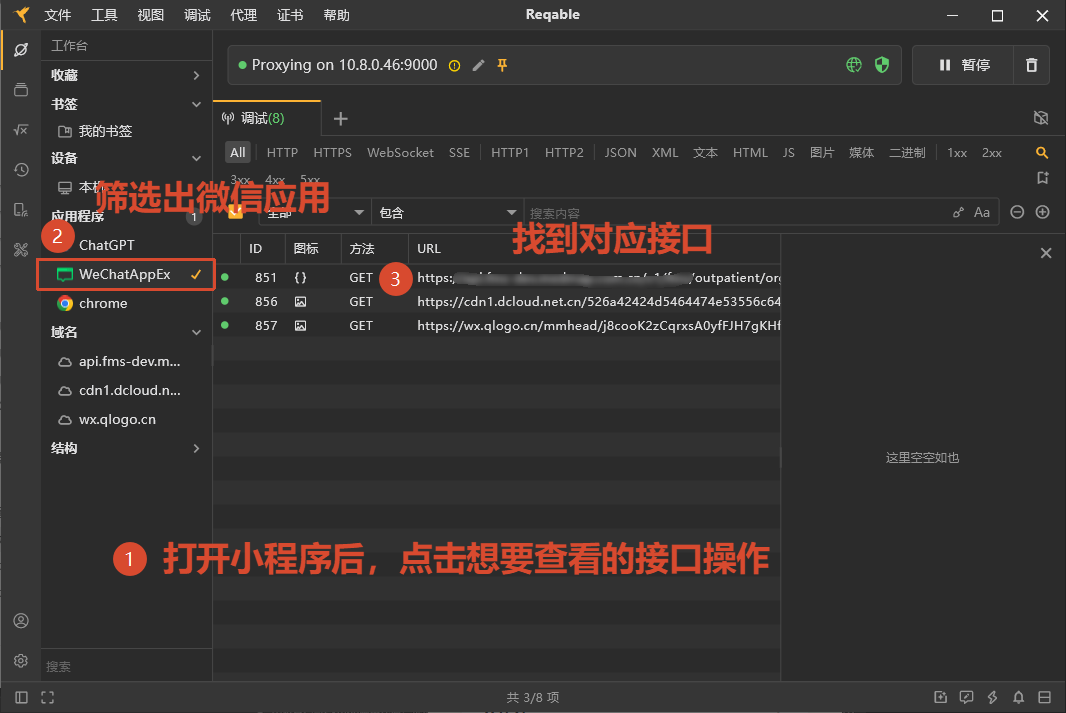1066x713 pixels.
Task: Open the 工具 menu
Action: pos(104,15)
